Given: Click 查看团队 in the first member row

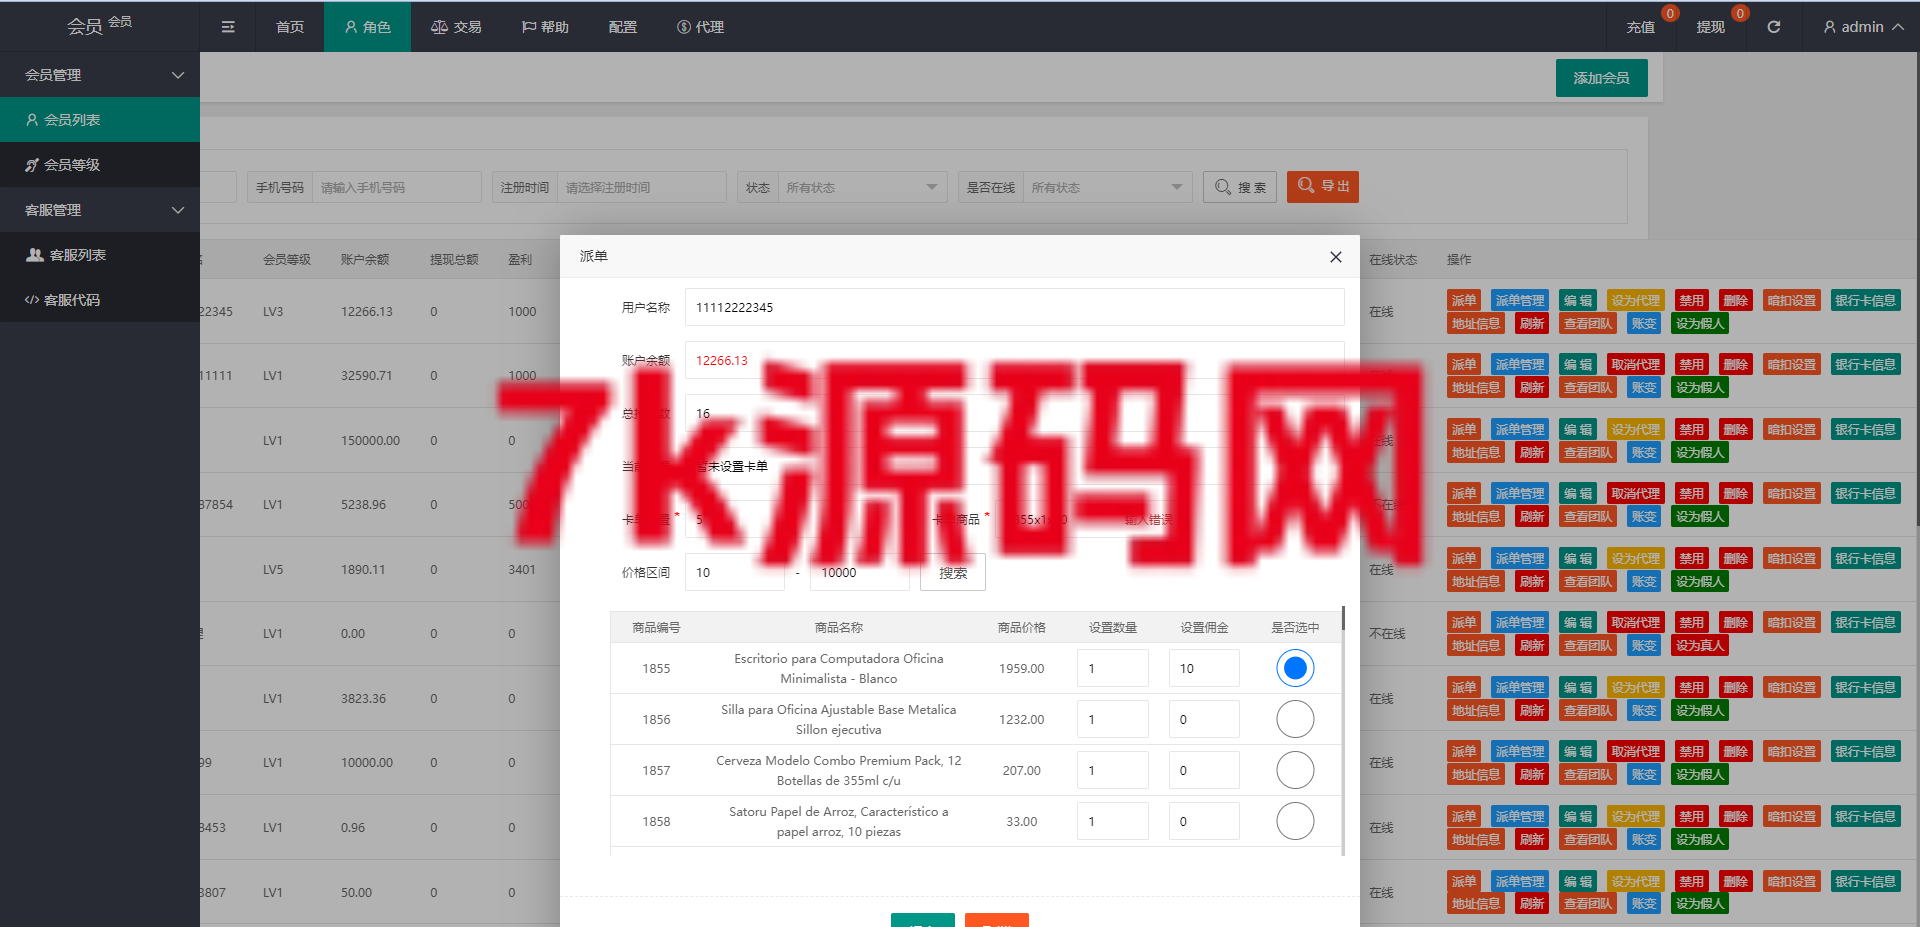Looking at the screenshot, I should point(1588,323).
